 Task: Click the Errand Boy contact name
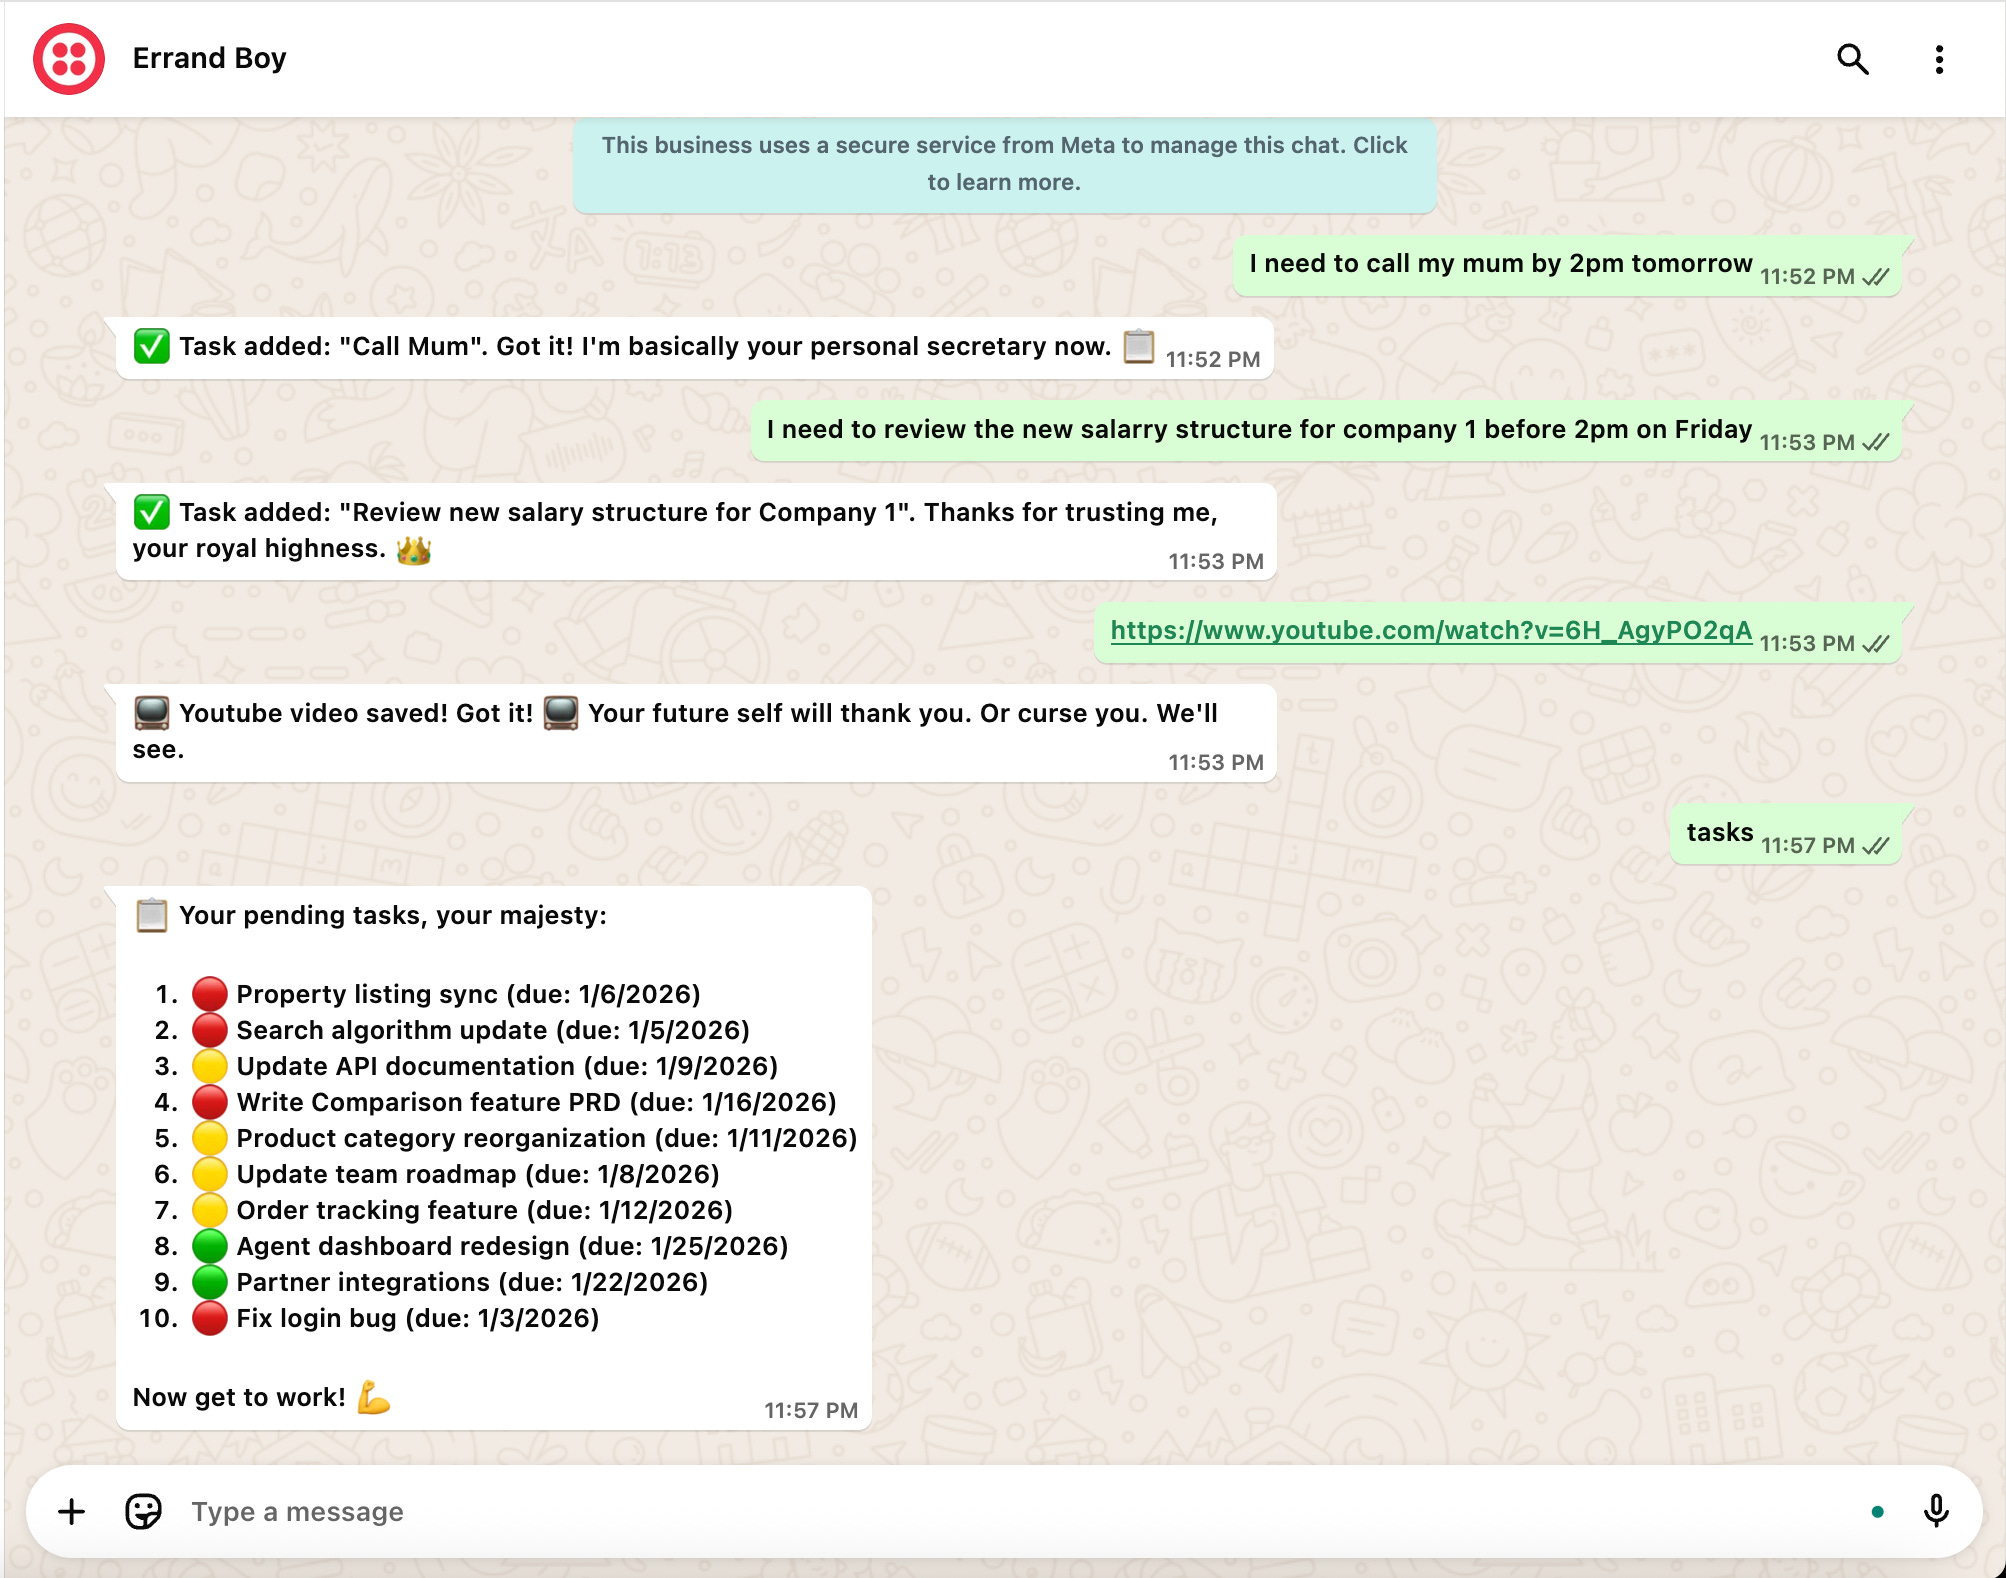pyautogui.click(x=209, y=58)
